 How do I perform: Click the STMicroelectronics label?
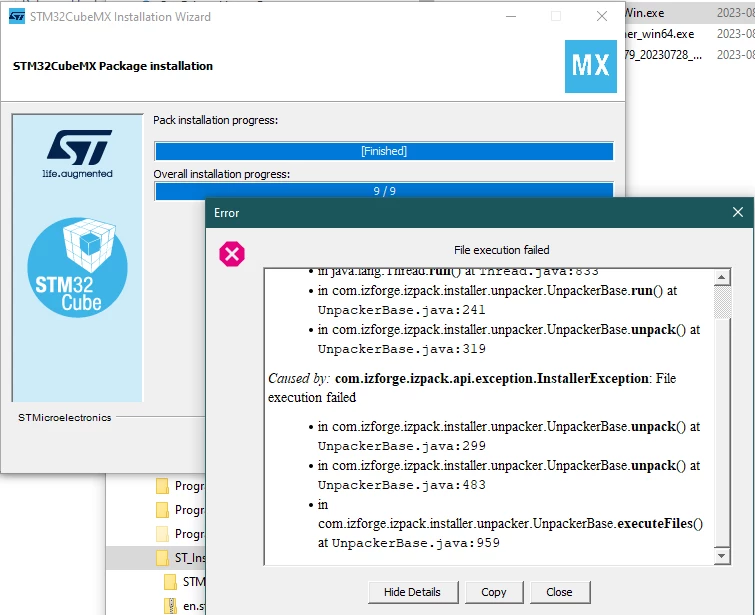coord(65,418)
